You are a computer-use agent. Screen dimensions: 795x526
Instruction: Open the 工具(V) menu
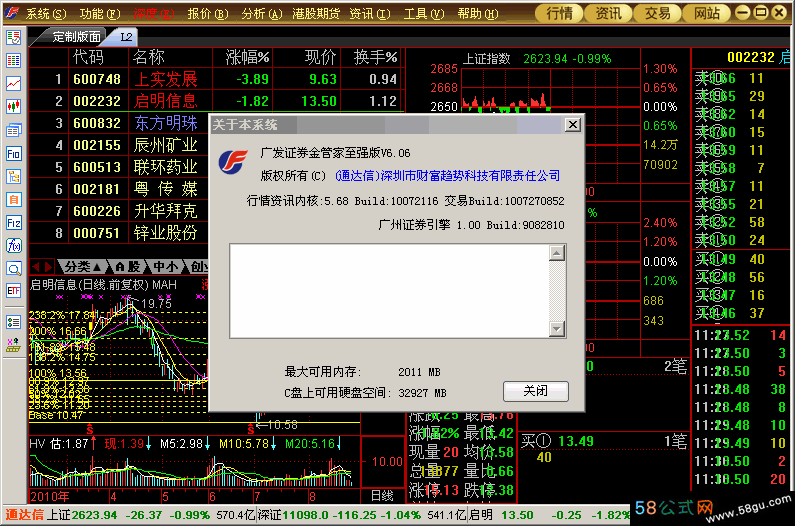[x=424, y=14]
